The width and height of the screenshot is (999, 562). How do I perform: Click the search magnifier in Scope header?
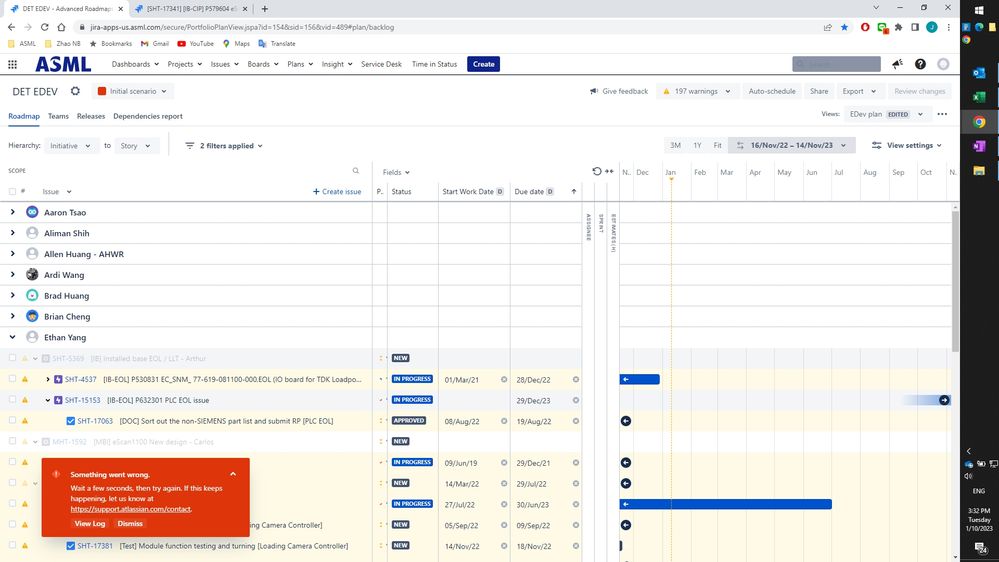355,171
